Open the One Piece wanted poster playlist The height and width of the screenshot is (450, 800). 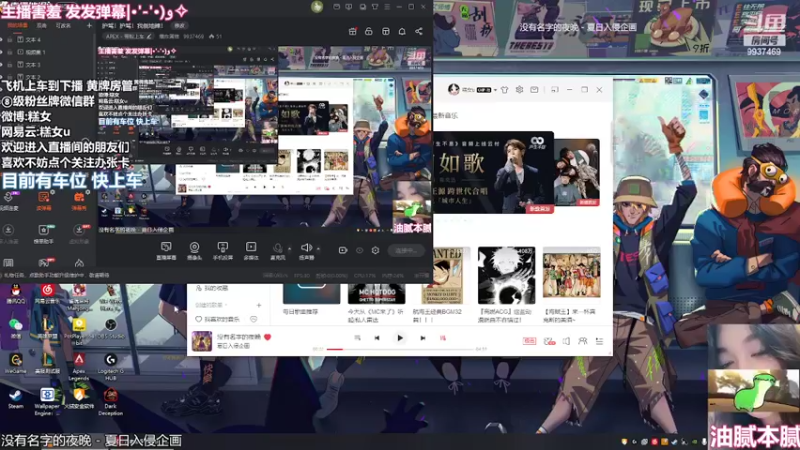point(442,276)
